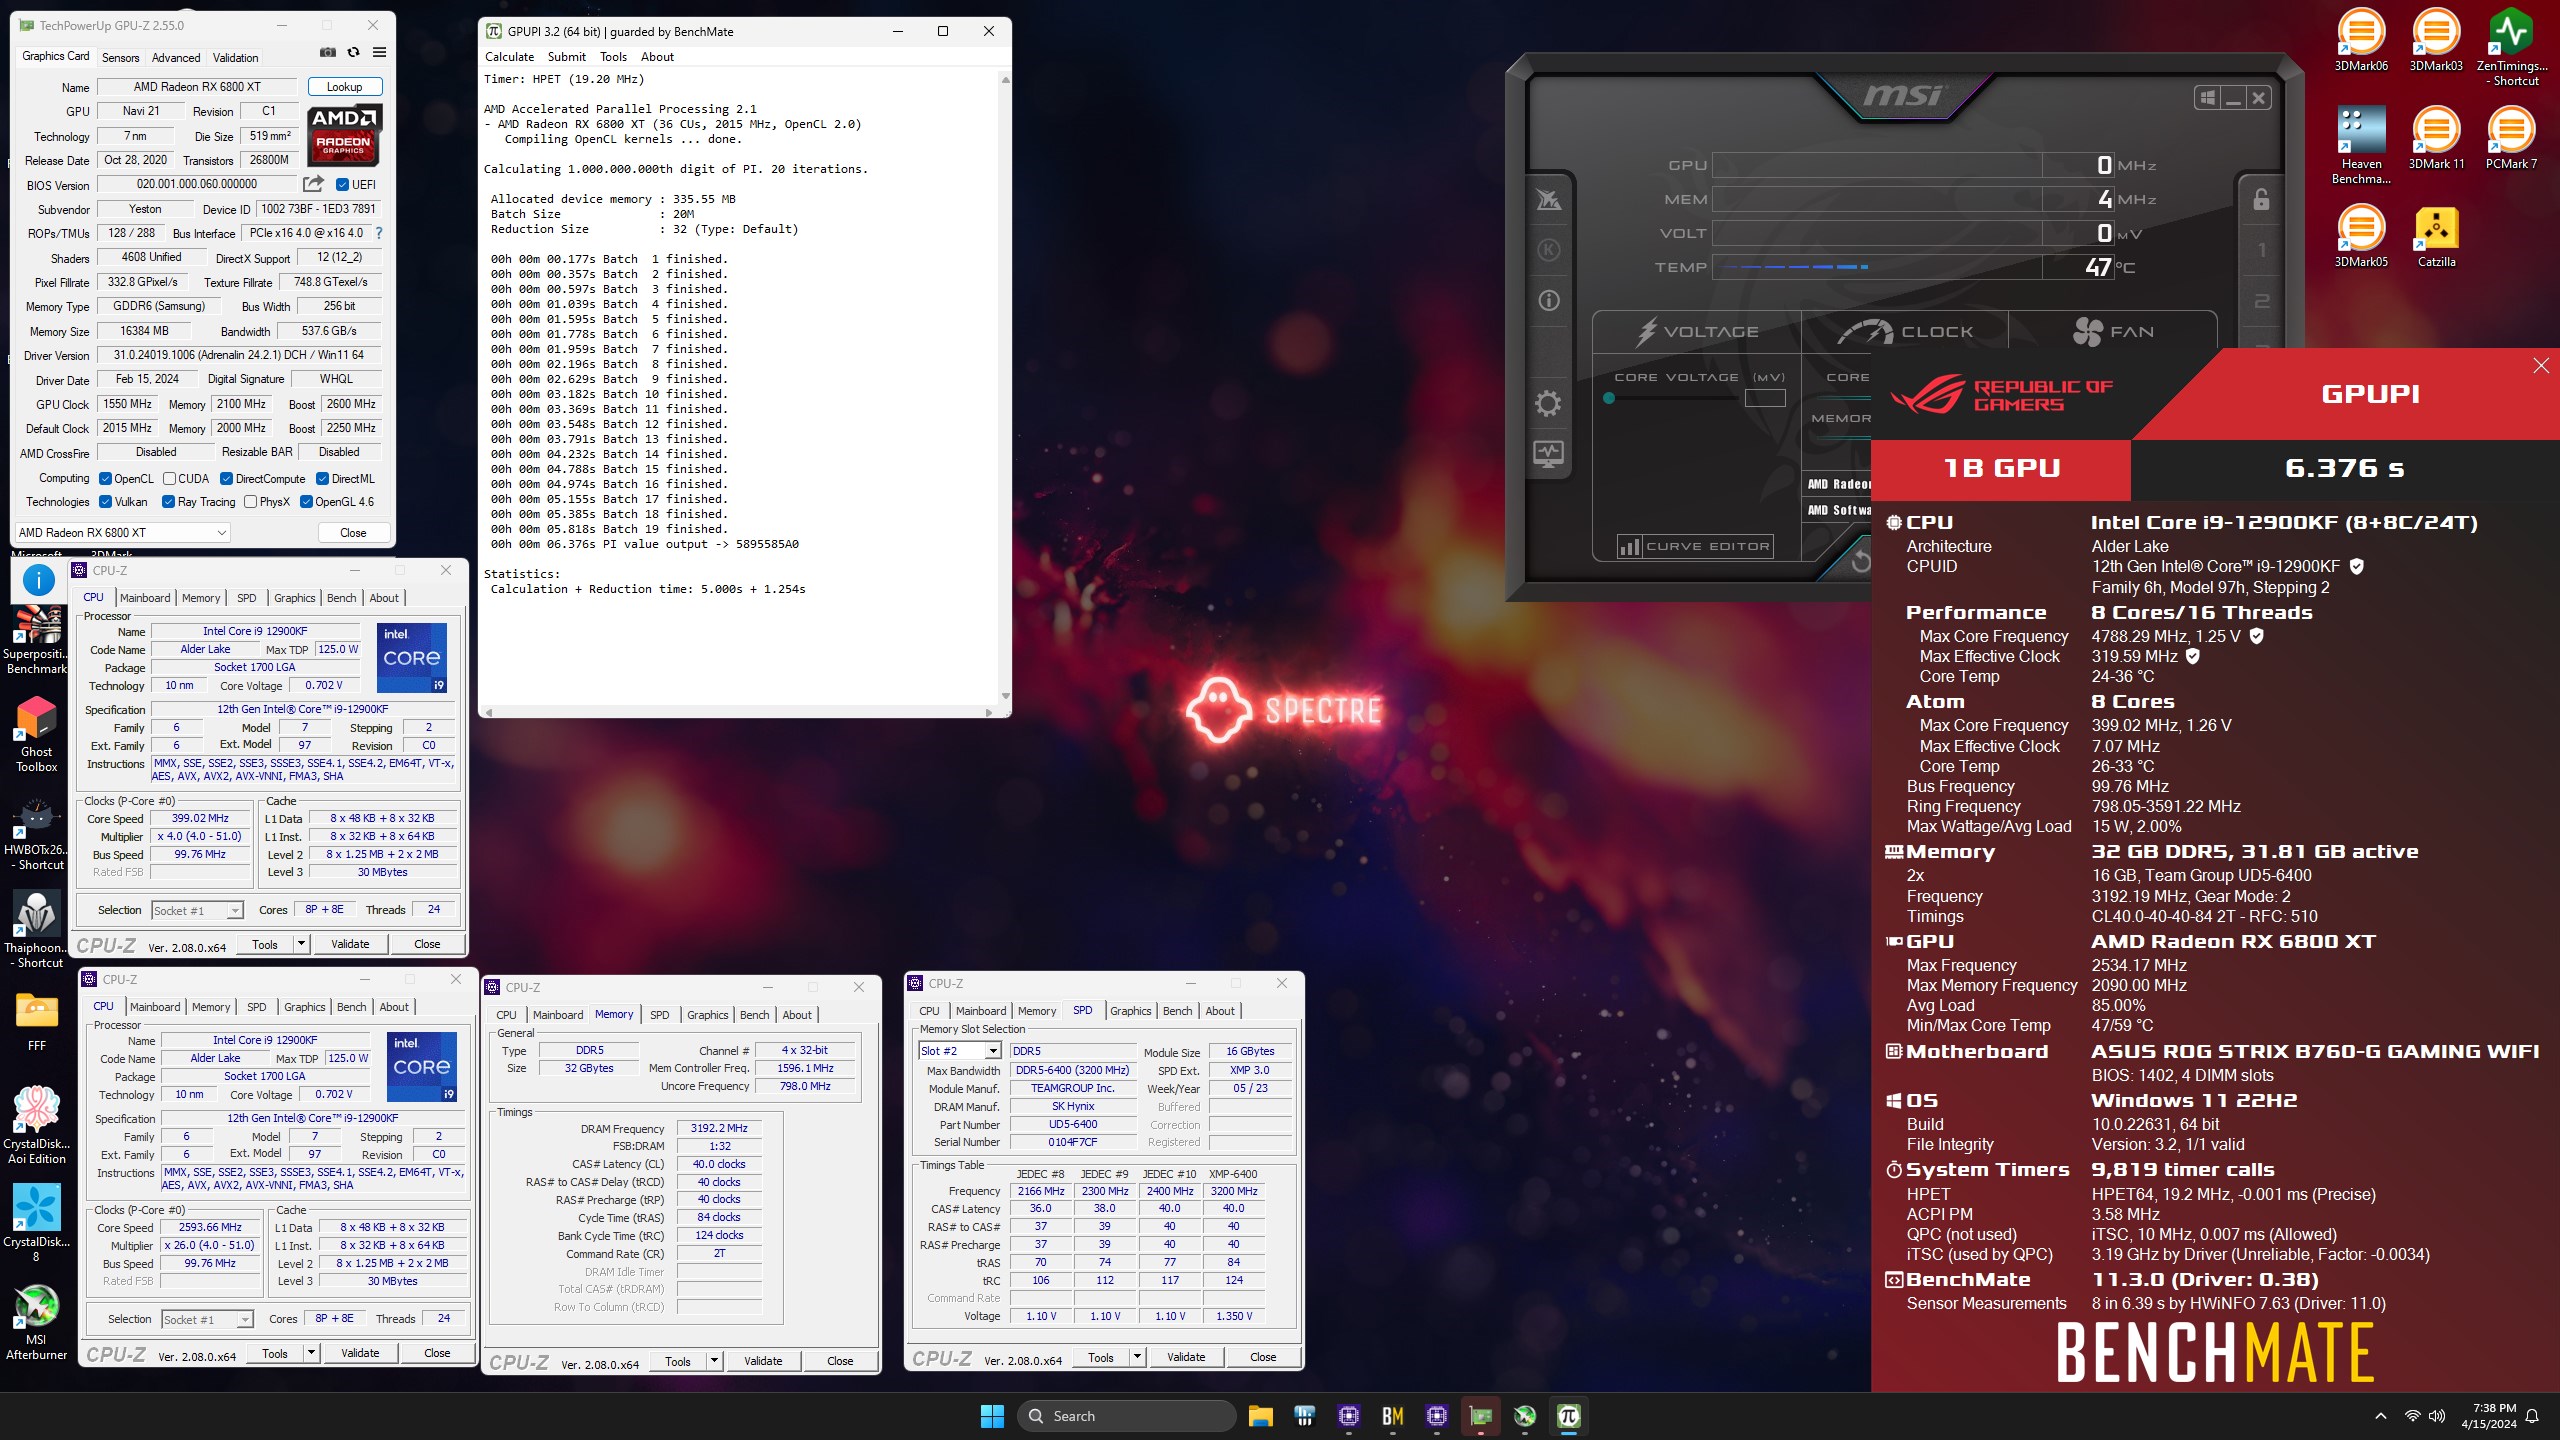Click GPU-Z refresh icon
This screenshot has height=1440, width=2560.
pos(353,53)
